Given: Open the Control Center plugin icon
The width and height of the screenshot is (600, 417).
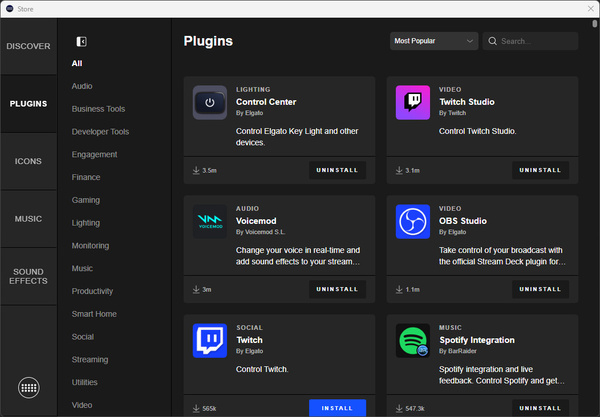Looking at the screenshot, I should click(x=210, y=103).
